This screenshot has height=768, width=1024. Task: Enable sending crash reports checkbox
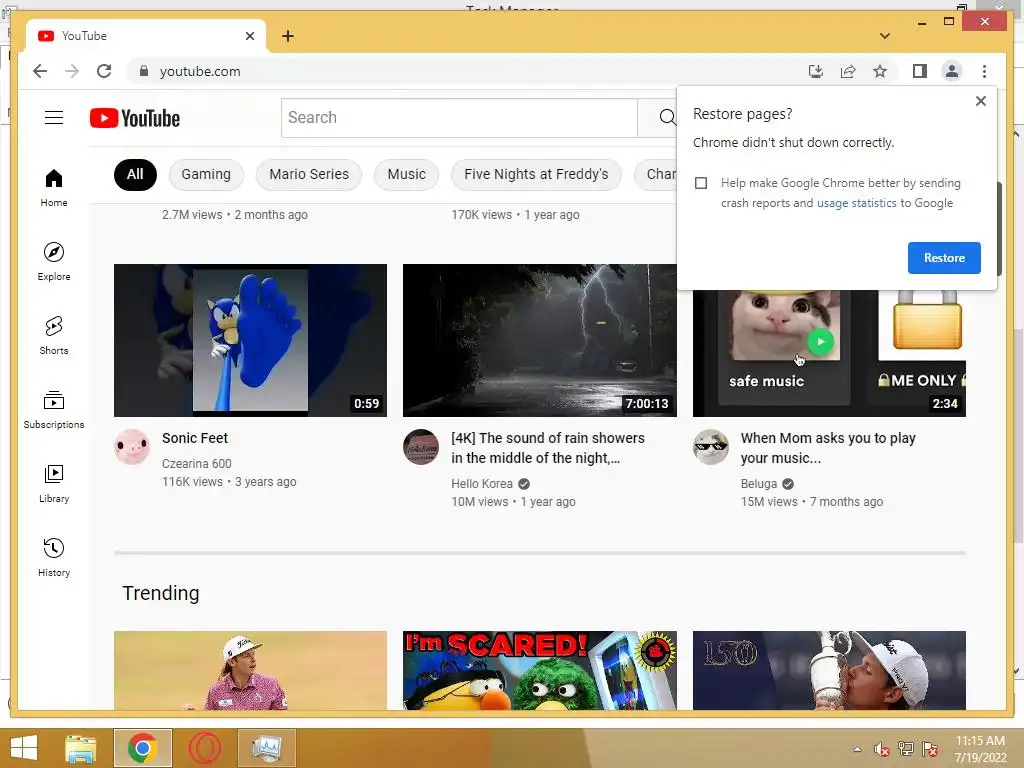click(701, 183)
